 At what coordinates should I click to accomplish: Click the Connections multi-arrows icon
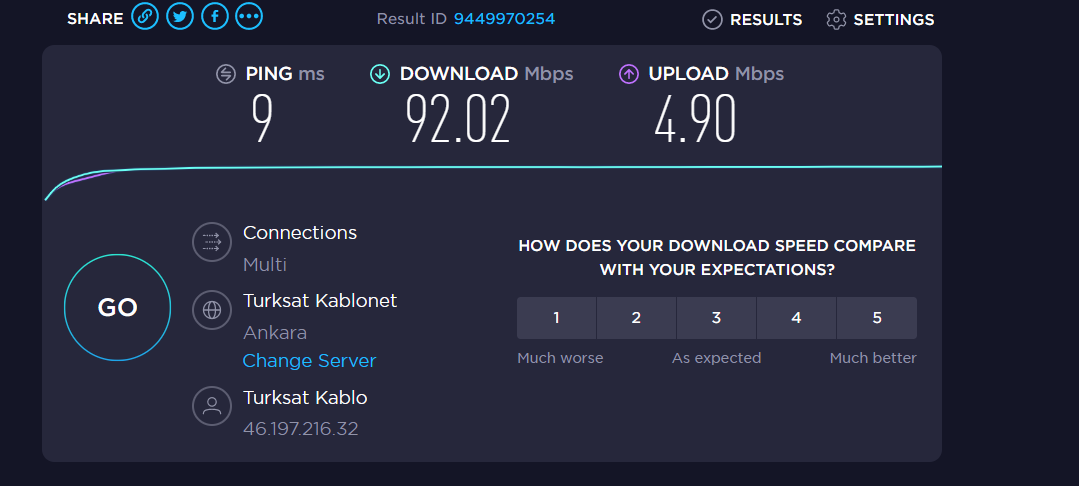211,242
